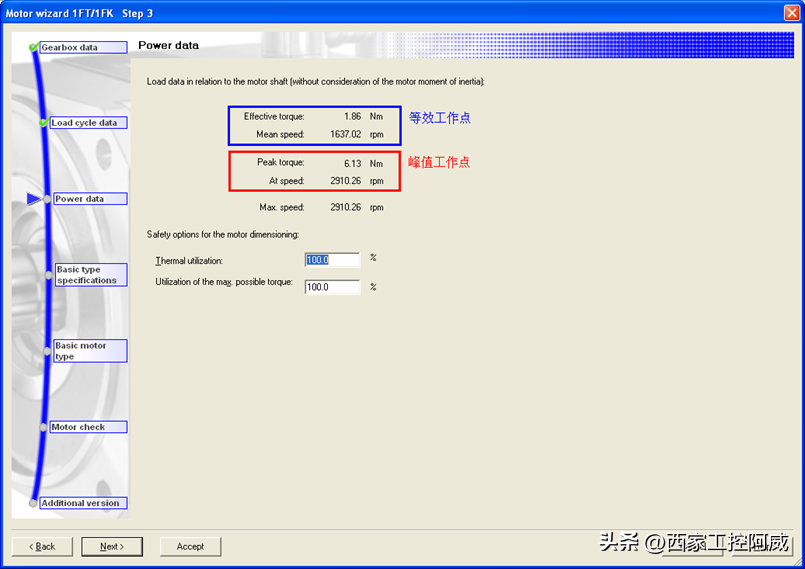Open the Additional version step
This screenshot has width=805, height=569.
(x=83, y=503)
